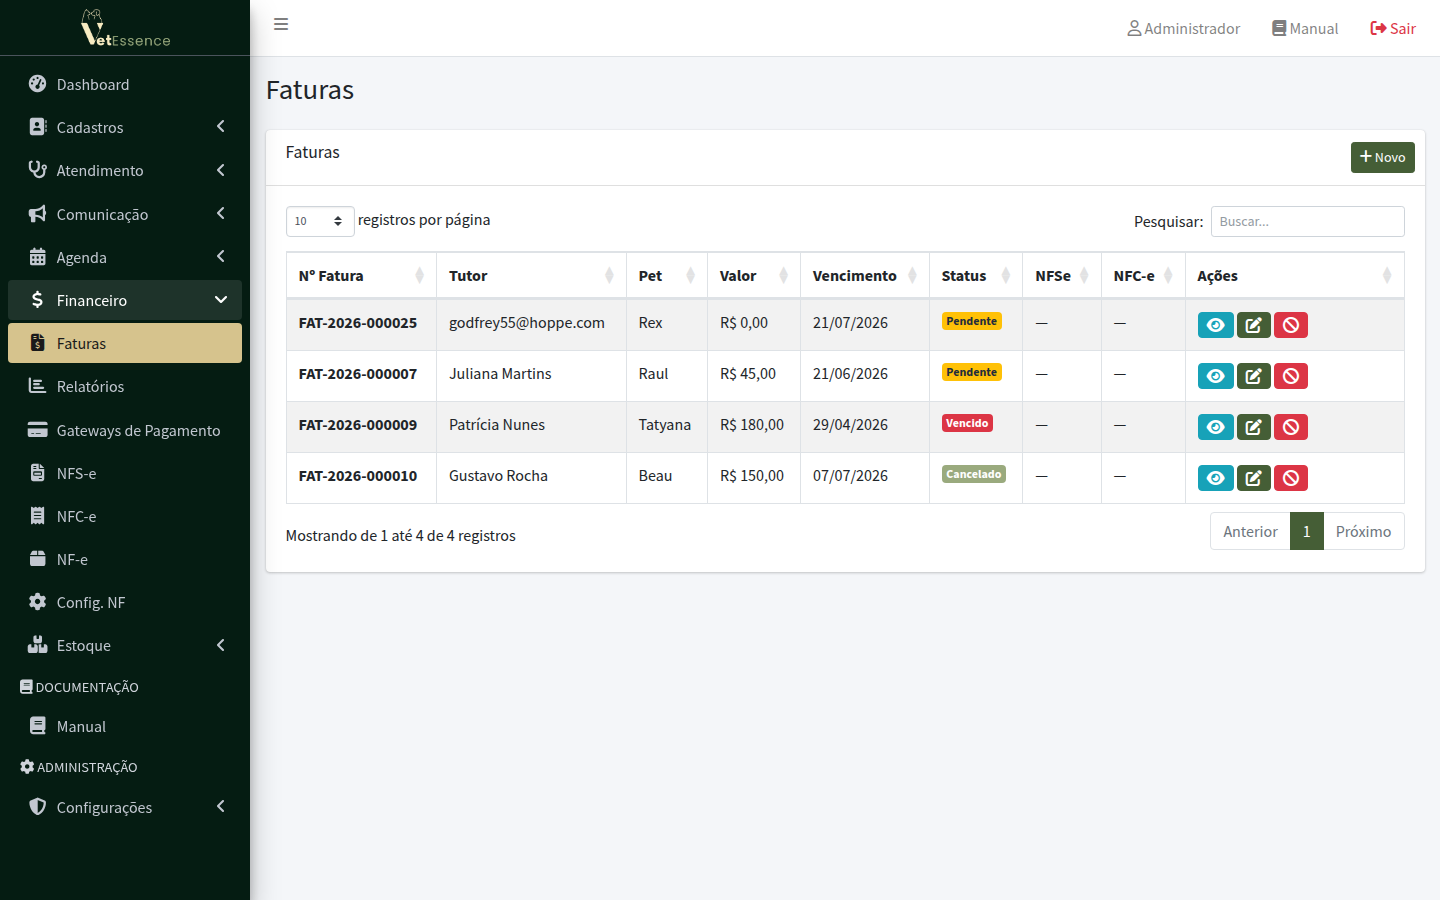
Task: Expand the Cadastros sidebar menu
Action: [125, 127]
